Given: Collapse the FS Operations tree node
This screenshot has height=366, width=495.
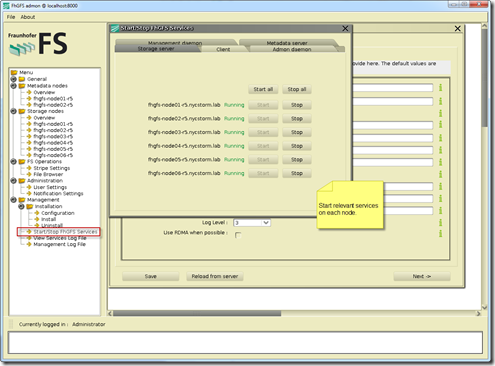Looking at the screenshot, I should [14, 161].
